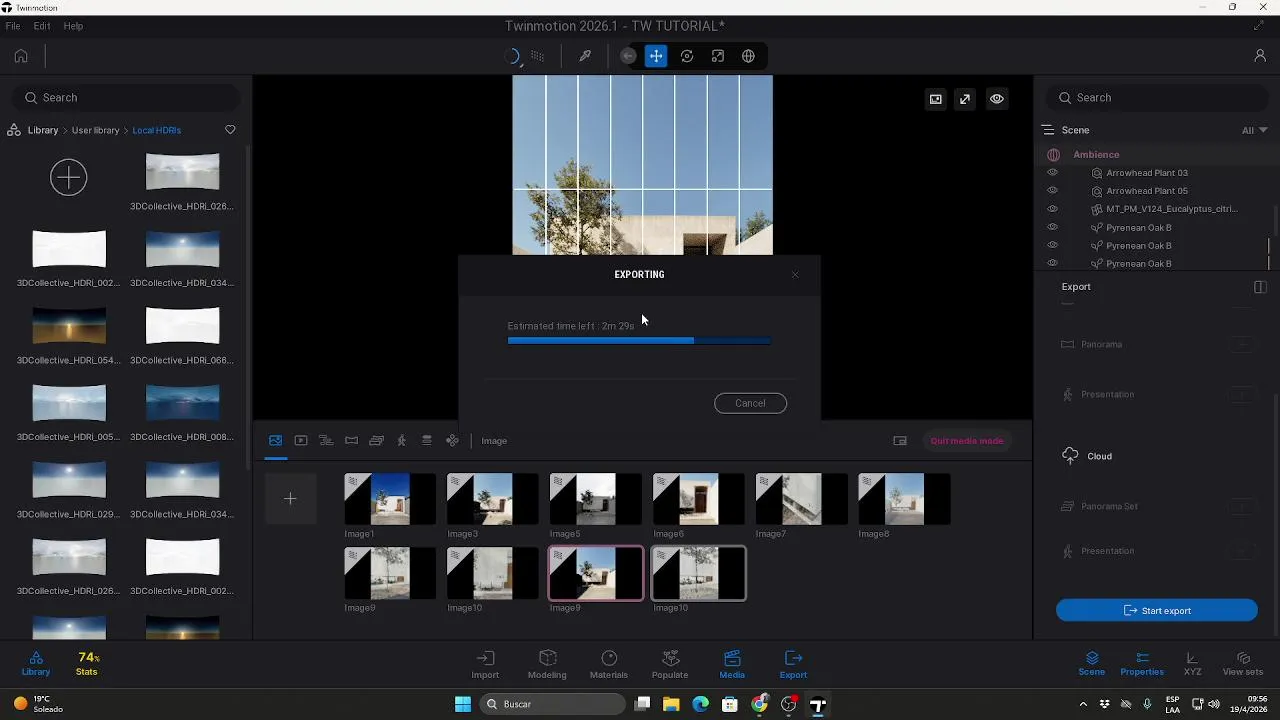
Task: Go to the Home screen icon
Action: point(21,56)
